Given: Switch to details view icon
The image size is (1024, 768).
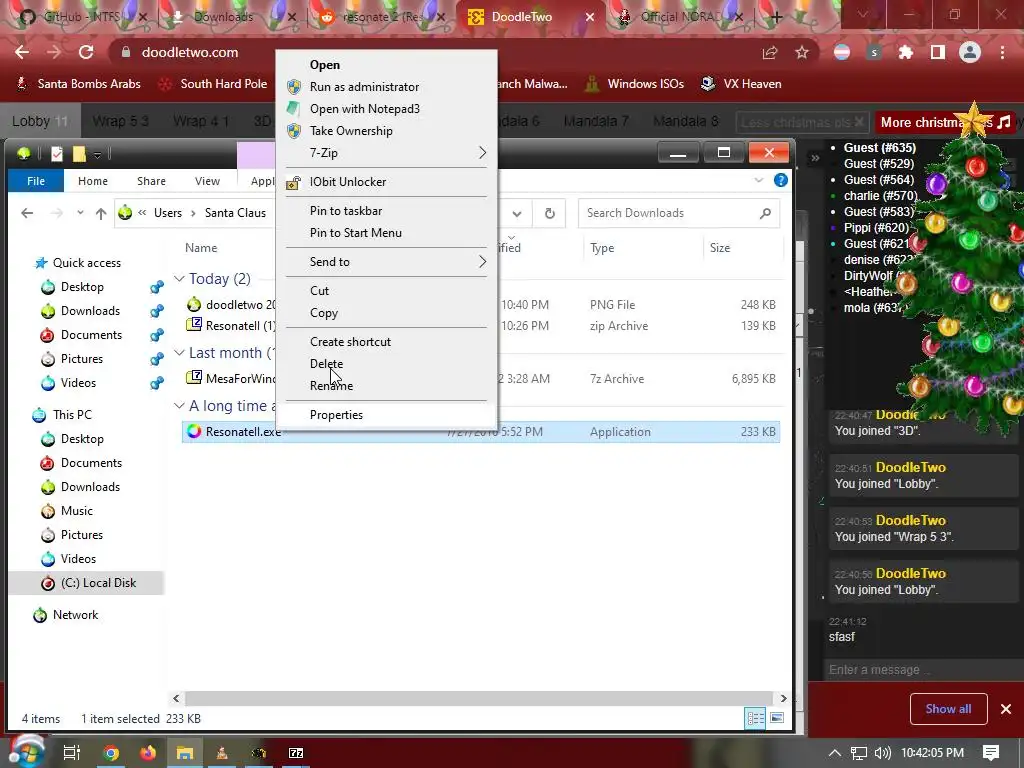Looking at the screenshot, I should (x=756, y=718).
